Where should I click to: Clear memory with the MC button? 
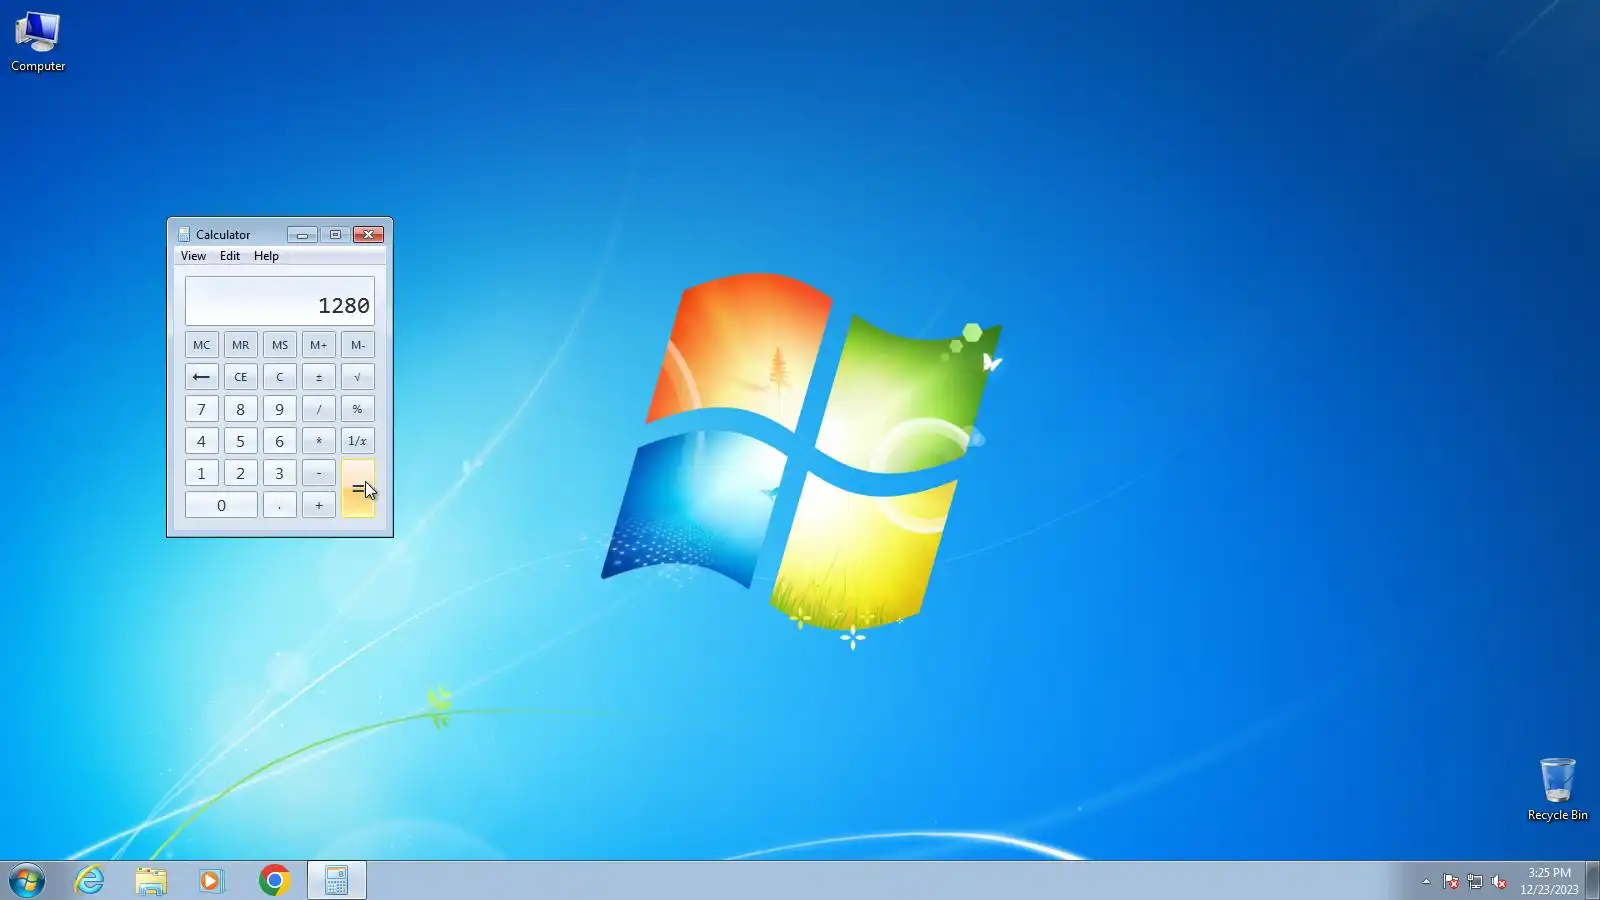[202, 345]
